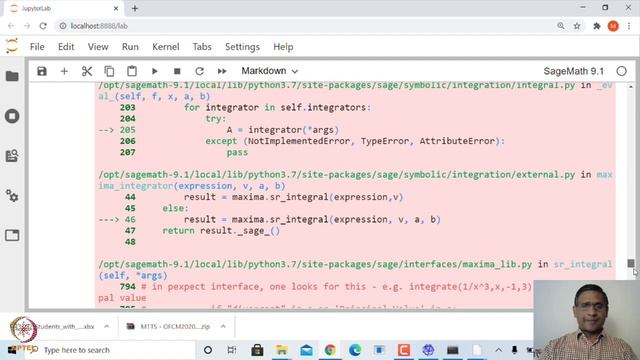Screen dimensions: 640x360
Task: Open the Camtasia icon on the taskbar
Action: pos(404,350)
